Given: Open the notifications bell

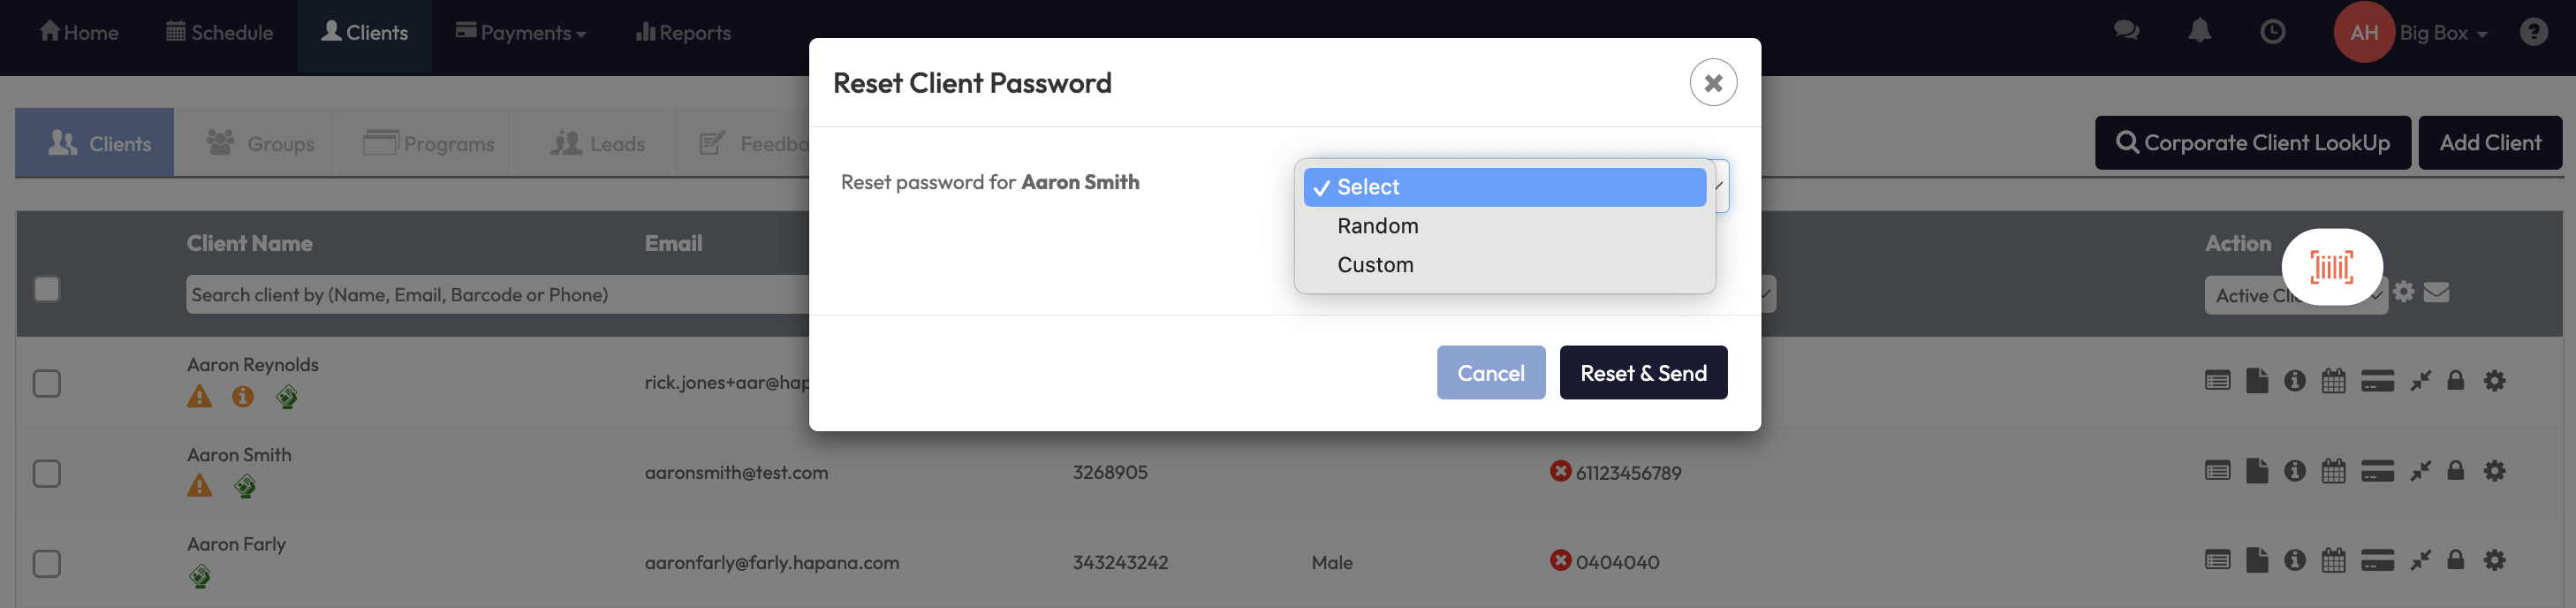Looking at the screenshot, I should pyautogui.click(x=2199, y=32).
